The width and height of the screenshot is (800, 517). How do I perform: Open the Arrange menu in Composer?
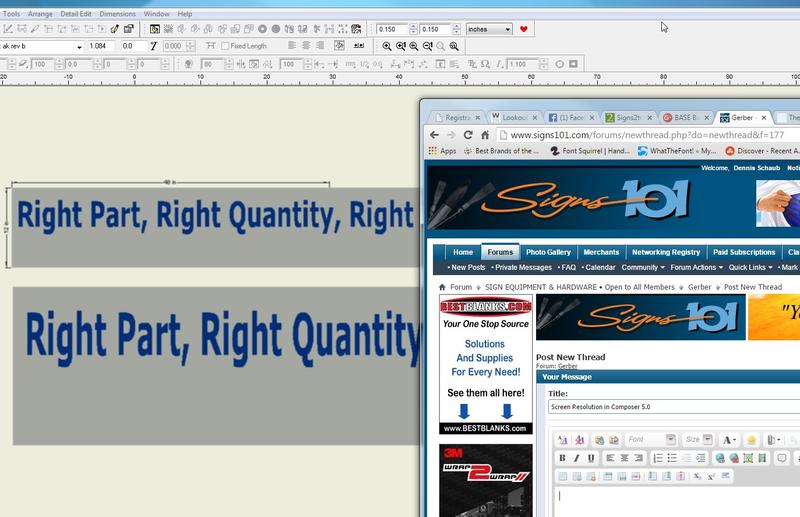pos(40,14)
